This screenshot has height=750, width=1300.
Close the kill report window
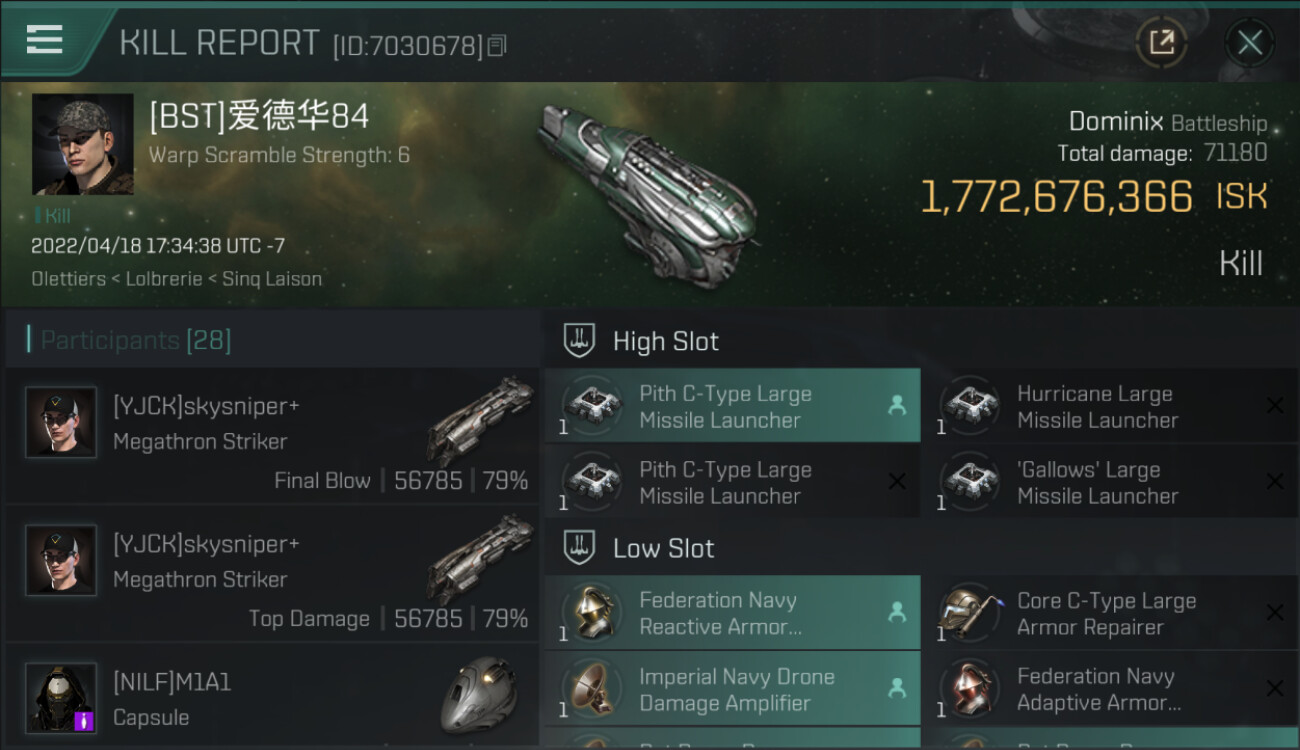click(1250, 42)
